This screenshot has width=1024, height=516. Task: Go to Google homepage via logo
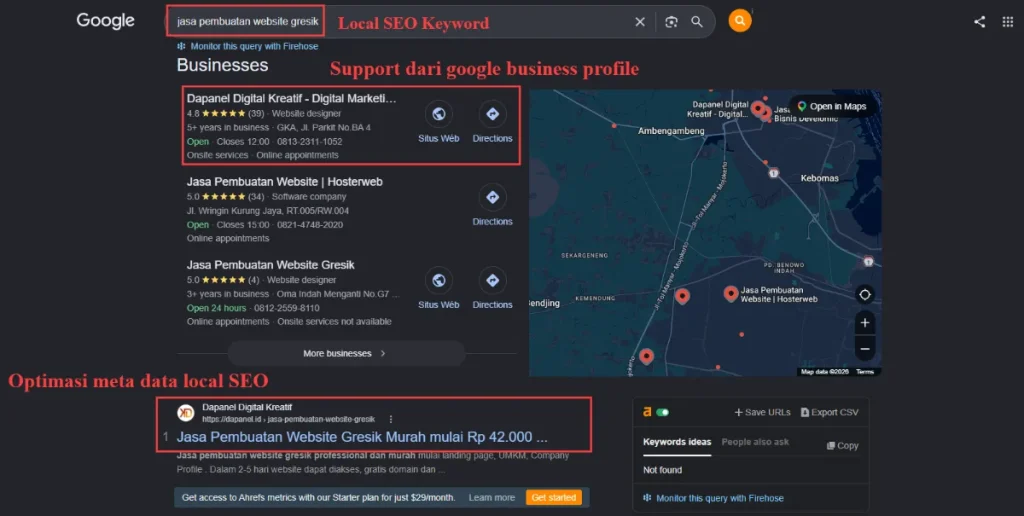pos(105,21)
